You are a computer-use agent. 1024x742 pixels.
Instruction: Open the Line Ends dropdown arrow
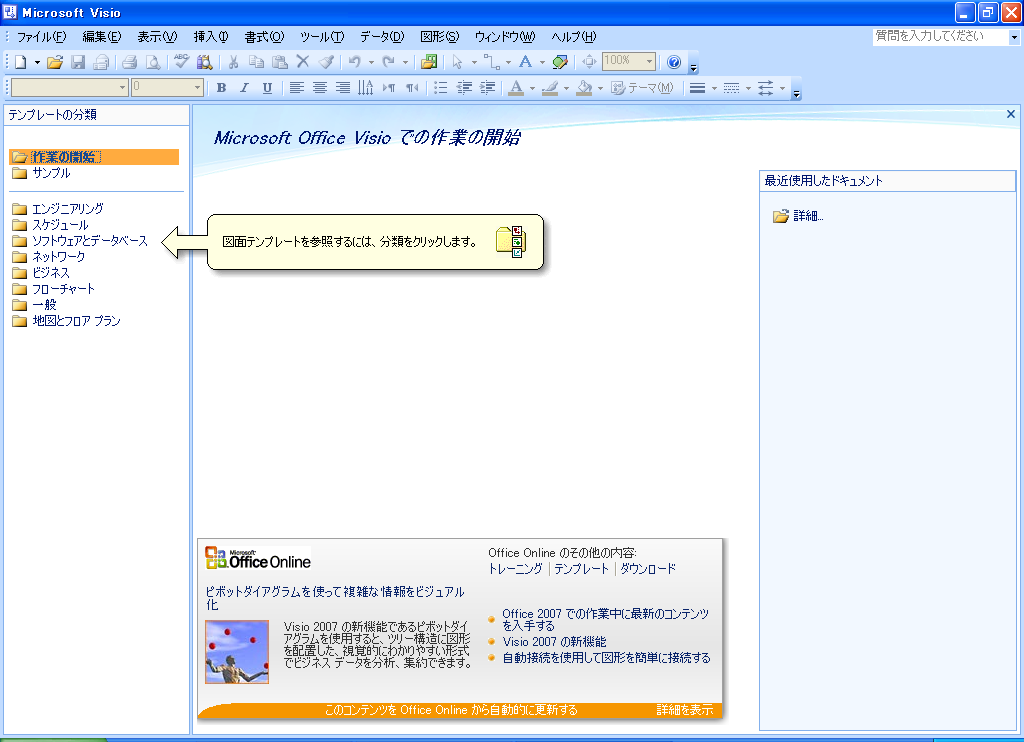[782, 89]
